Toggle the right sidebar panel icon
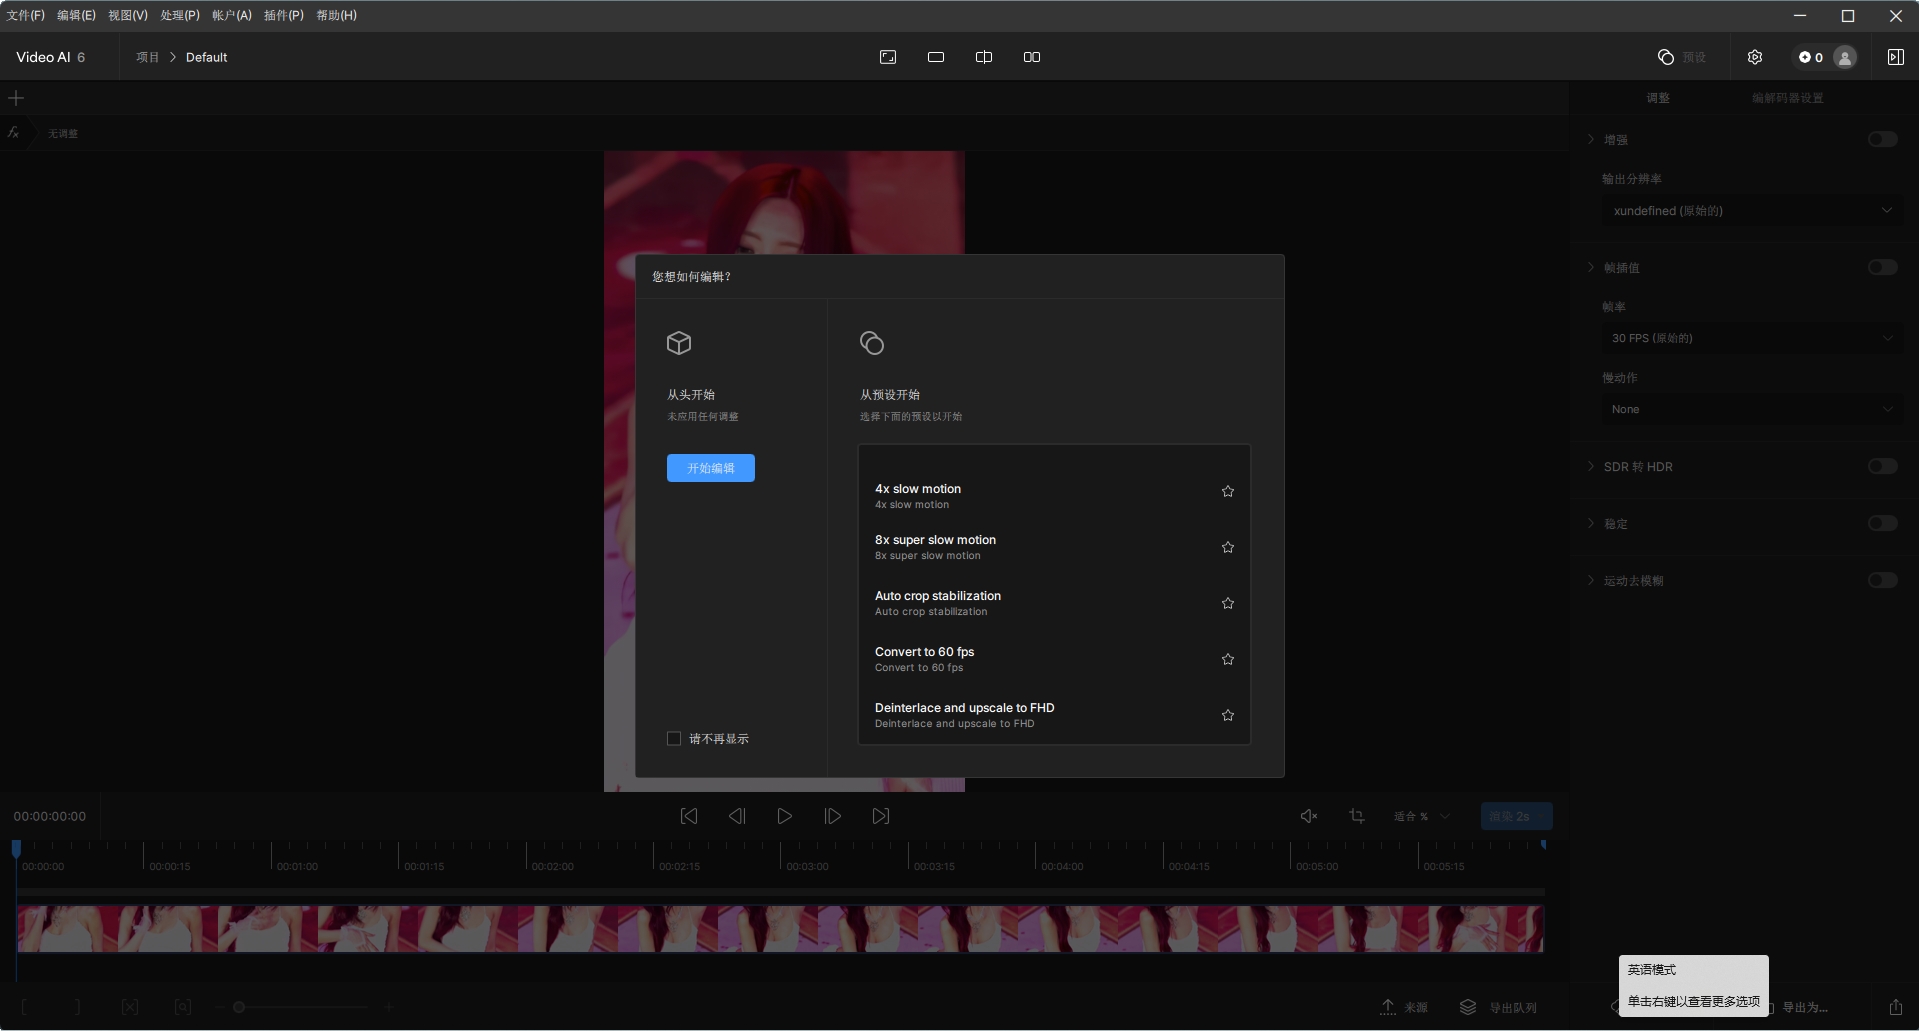The height and width of the screenshot is (1031, 1919). coord(1895,57)
